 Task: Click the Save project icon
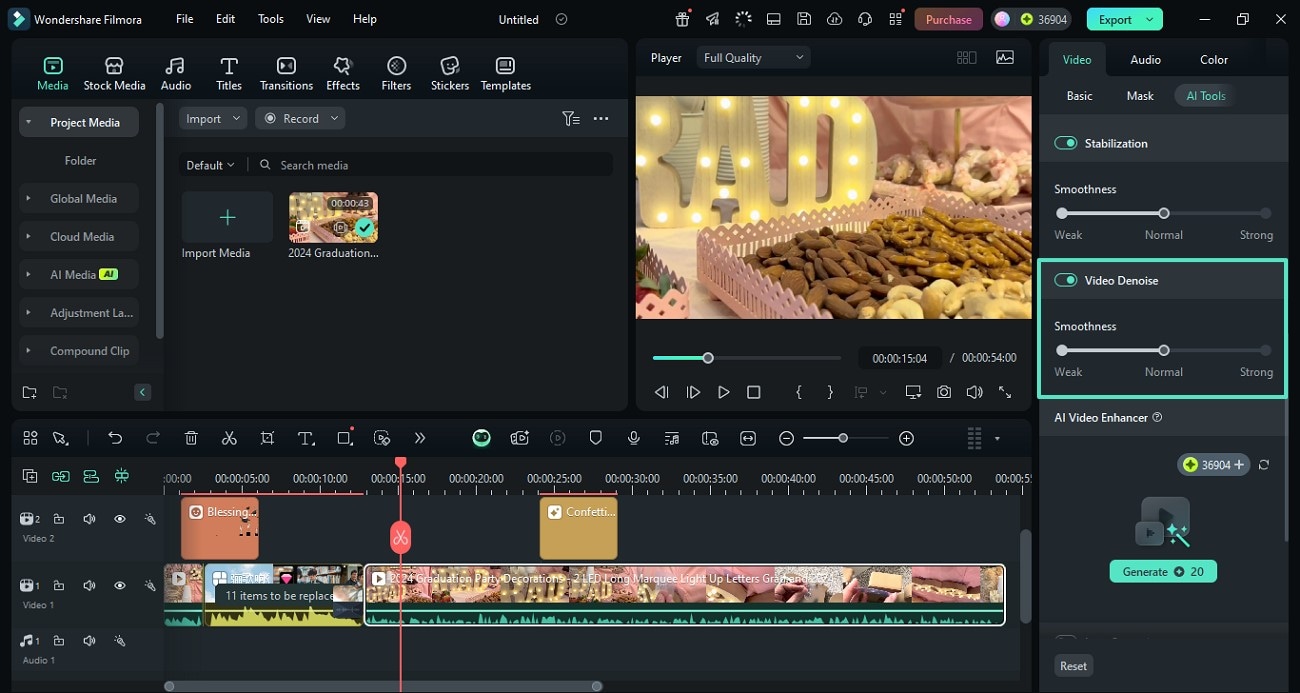coord(804,19)
